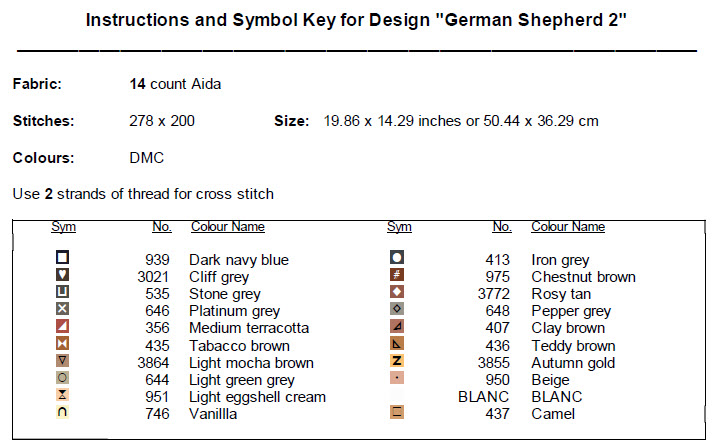
Task: Select the Light eggshell cream colour name
Action: click(x=257, y=396)
